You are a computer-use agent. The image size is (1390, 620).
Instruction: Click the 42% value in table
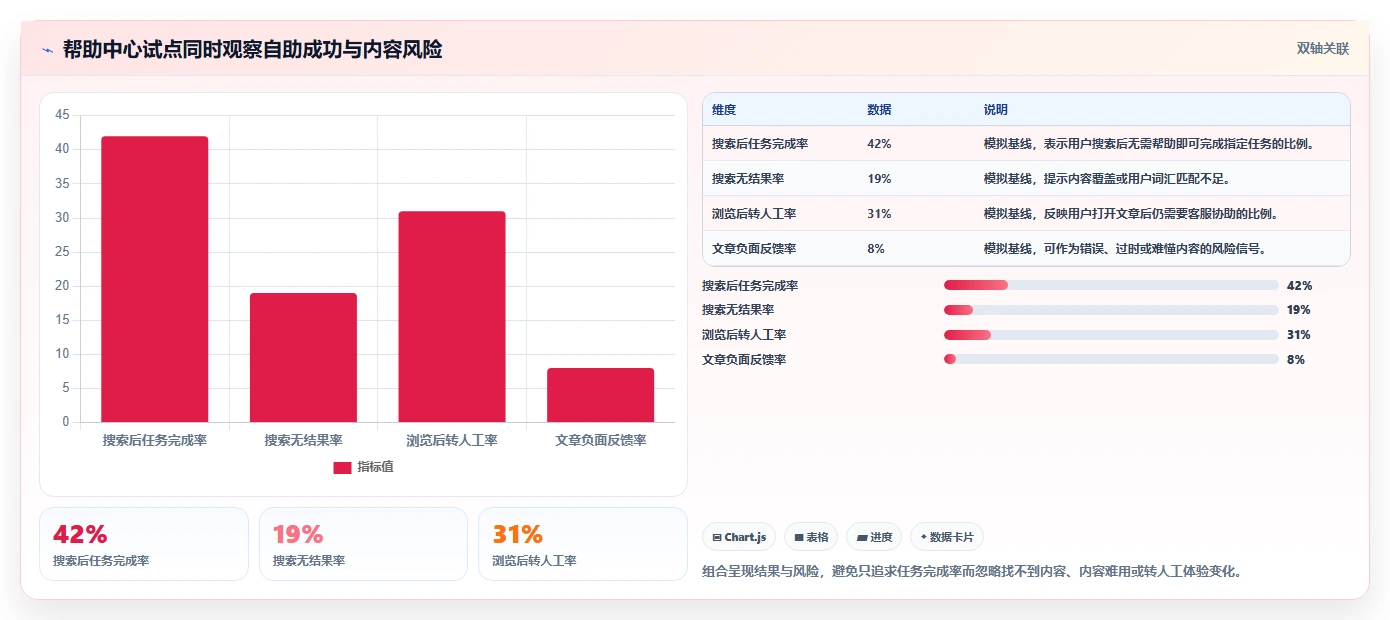[x=880, y=144]
